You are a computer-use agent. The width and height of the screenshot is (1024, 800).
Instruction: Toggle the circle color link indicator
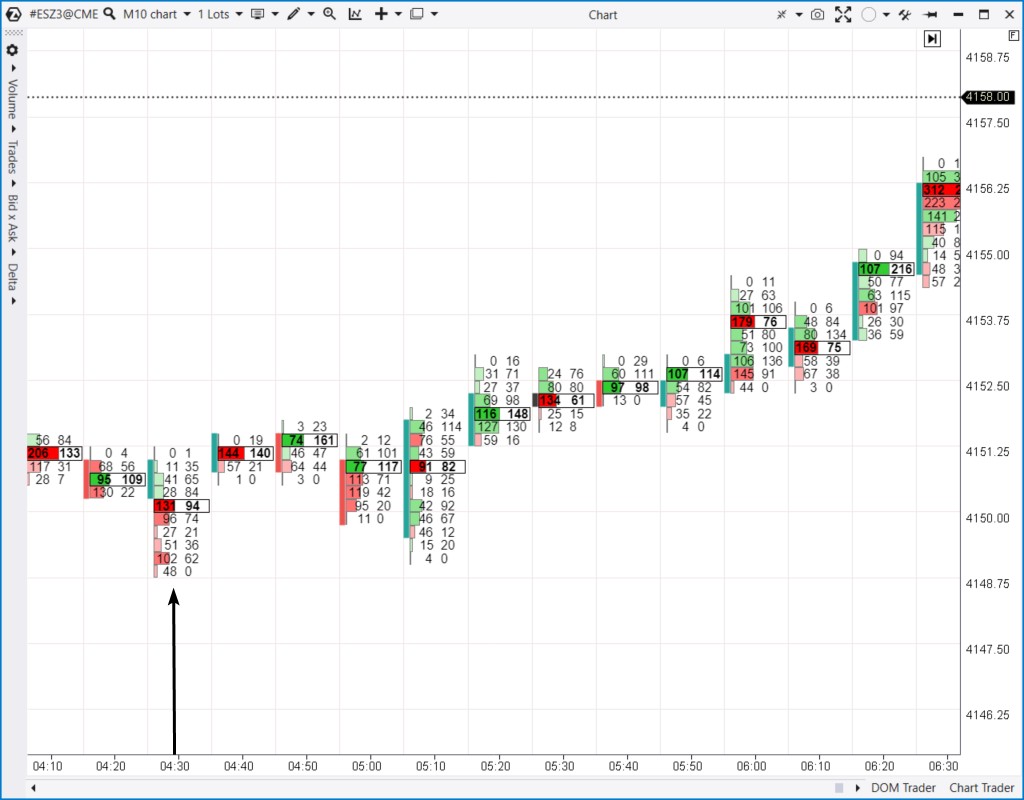point(869,15)
